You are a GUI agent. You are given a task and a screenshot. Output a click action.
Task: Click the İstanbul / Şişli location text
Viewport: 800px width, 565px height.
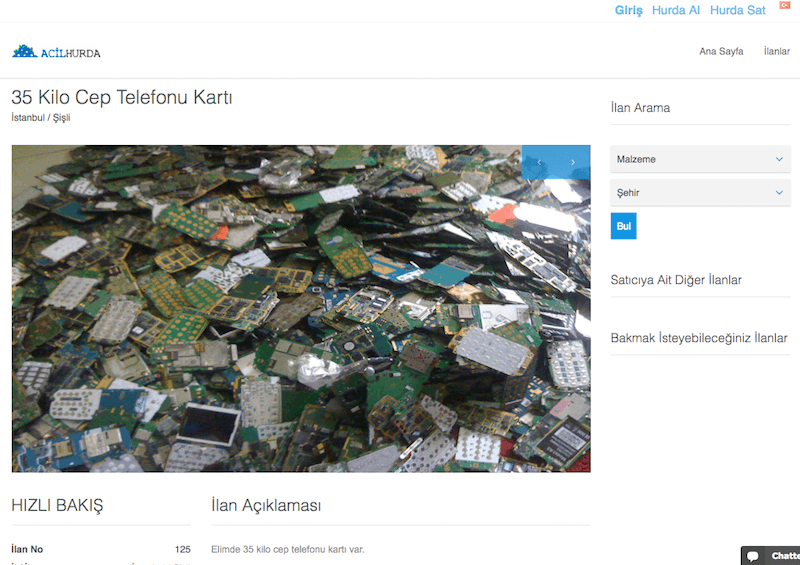point(41,118)
